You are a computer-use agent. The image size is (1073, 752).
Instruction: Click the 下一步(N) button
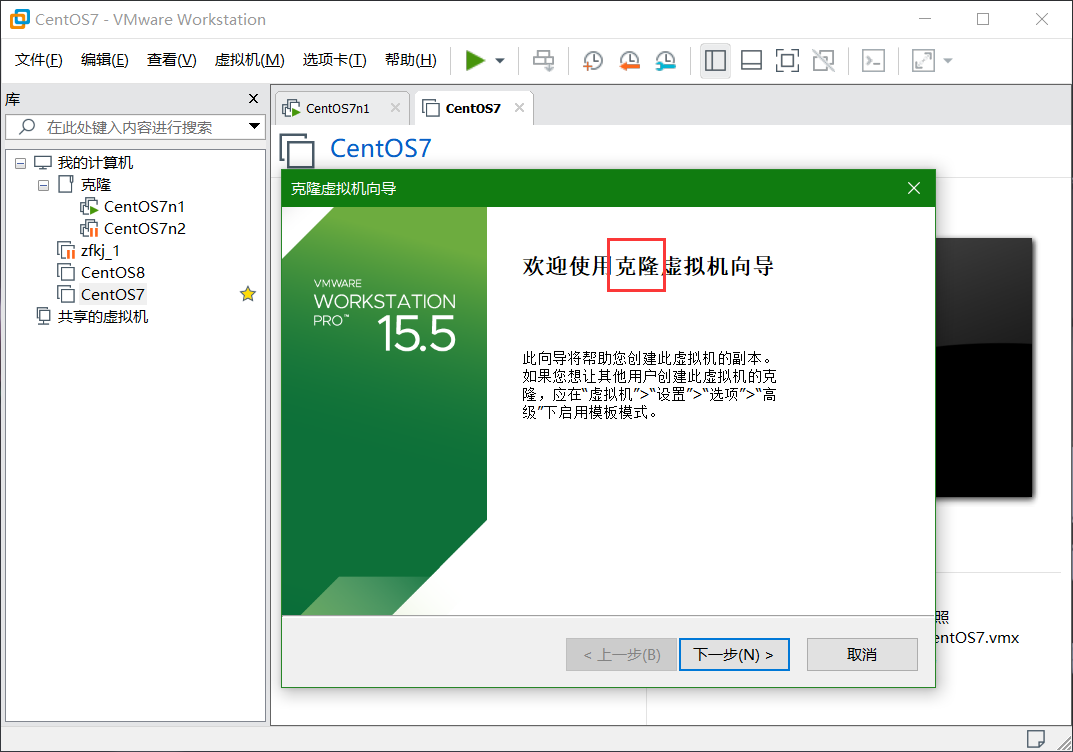[x=734, y=655]
